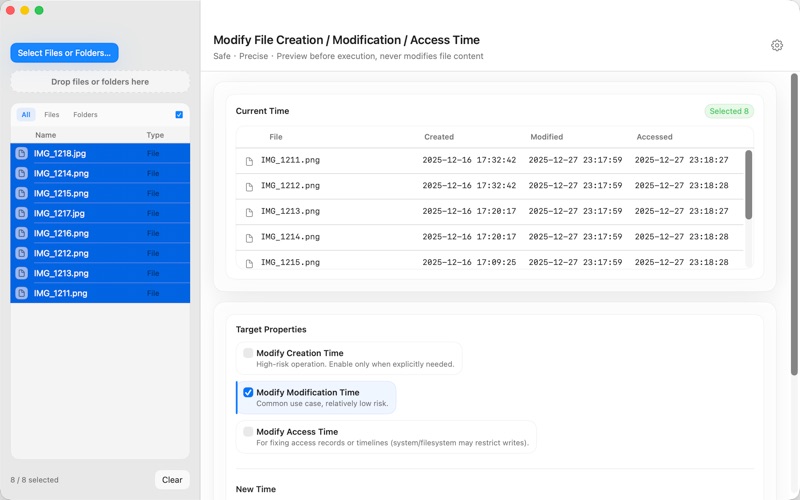Click the Created column header
Viewport: 800px width, 500px height.
[x=439, y=137]
